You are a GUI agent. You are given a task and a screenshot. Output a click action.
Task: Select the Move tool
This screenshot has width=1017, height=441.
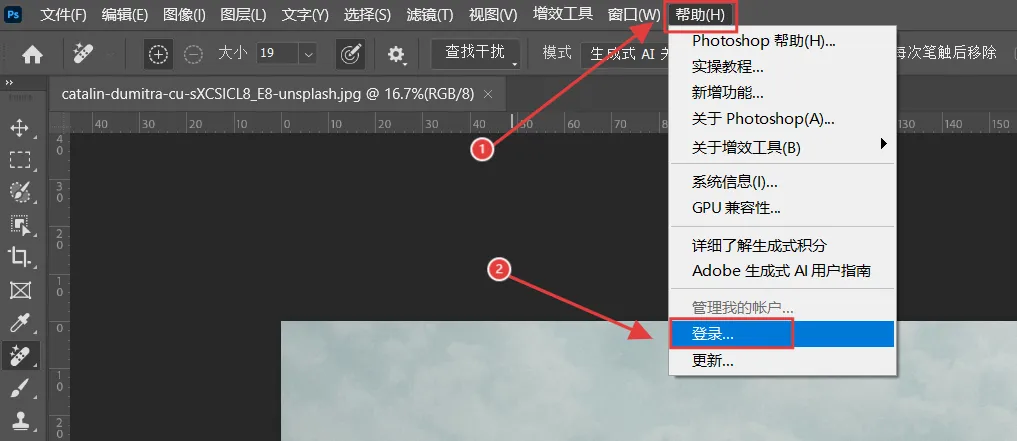click(19, 127)
